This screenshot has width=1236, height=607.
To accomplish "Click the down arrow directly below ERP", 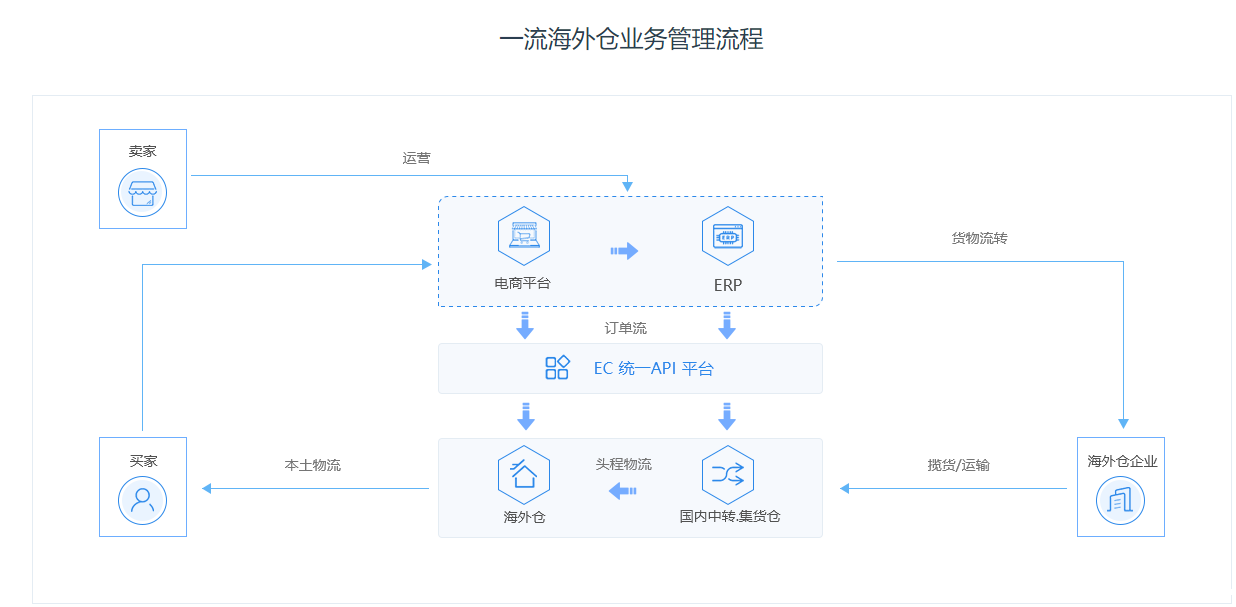I will click(727, 325).
